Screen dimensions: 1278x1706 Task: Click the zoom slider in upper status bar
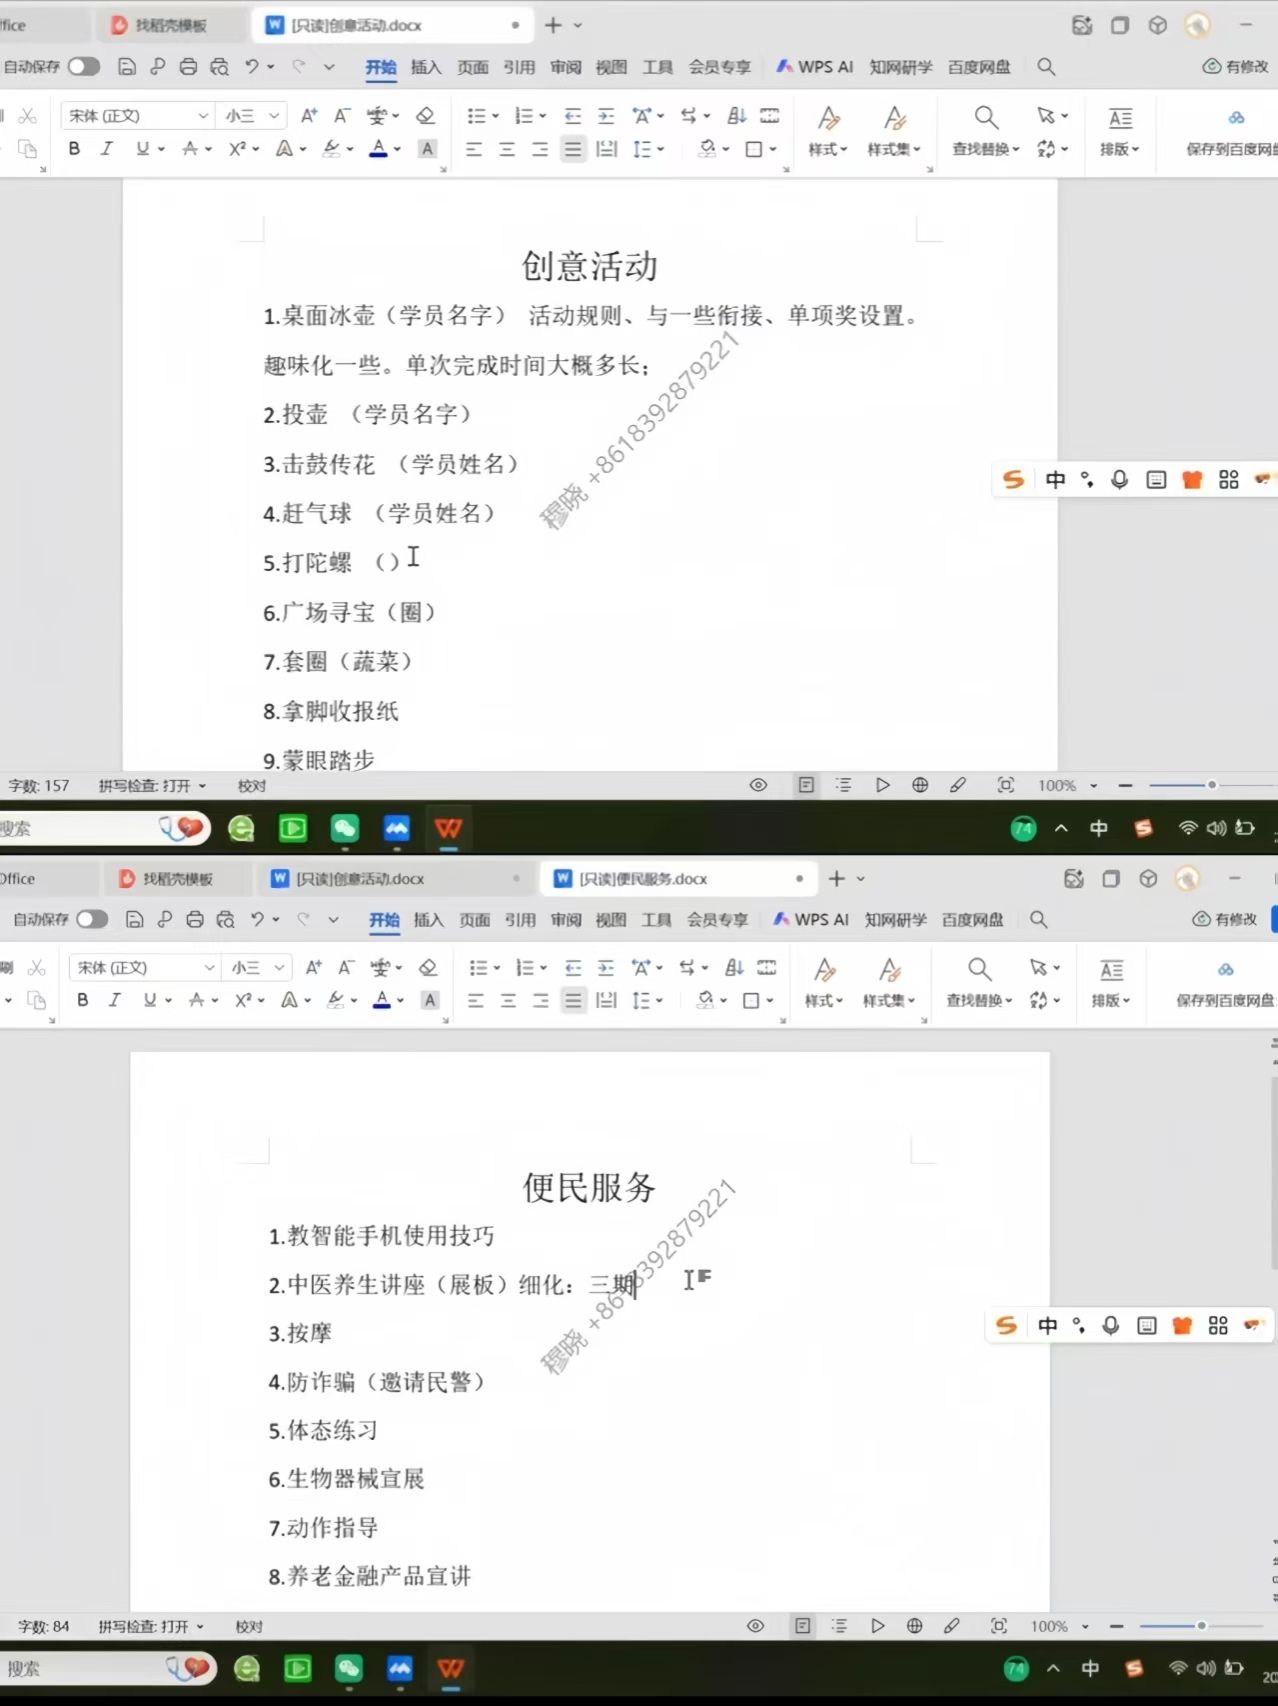tap(1180, 786)
